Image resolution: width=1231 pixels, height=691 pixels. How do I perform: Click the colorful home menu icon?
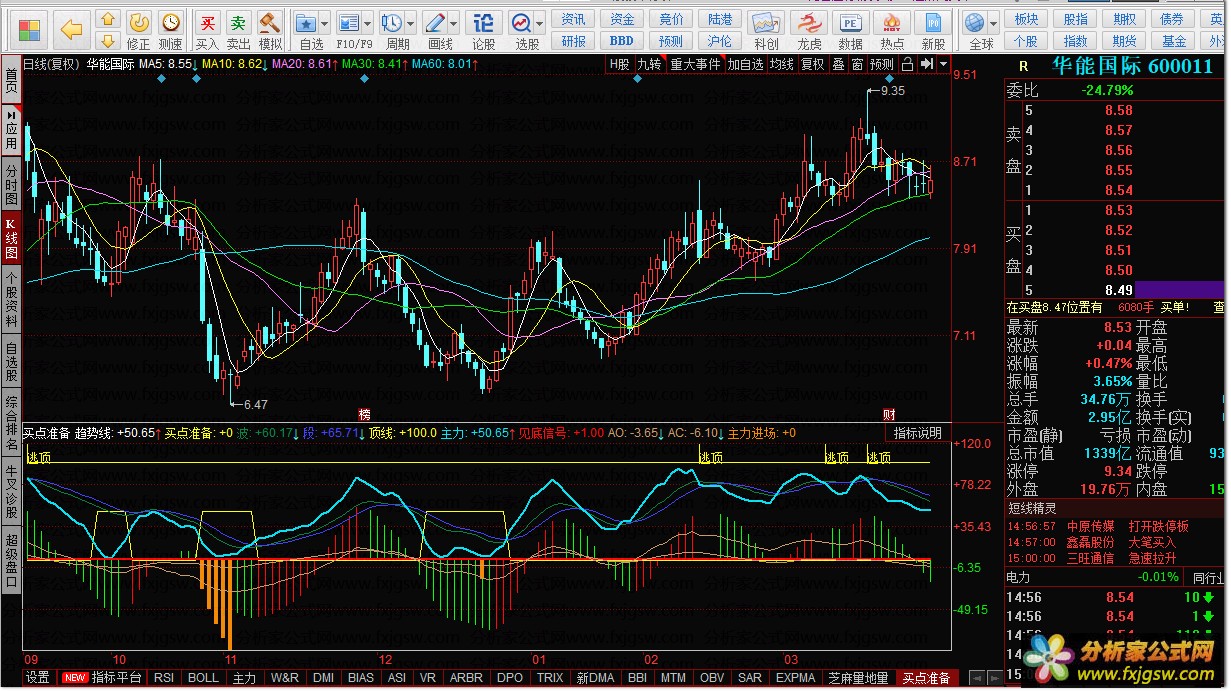31,29
